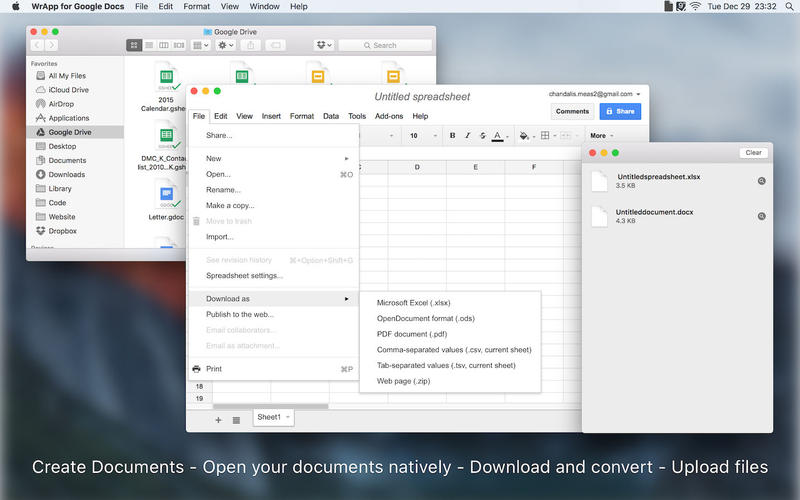The width and height of the screenshot is (800, 500).
Task: Toggle bold formatting in the spreadsheet toolbar
Action: coord(453,136)
